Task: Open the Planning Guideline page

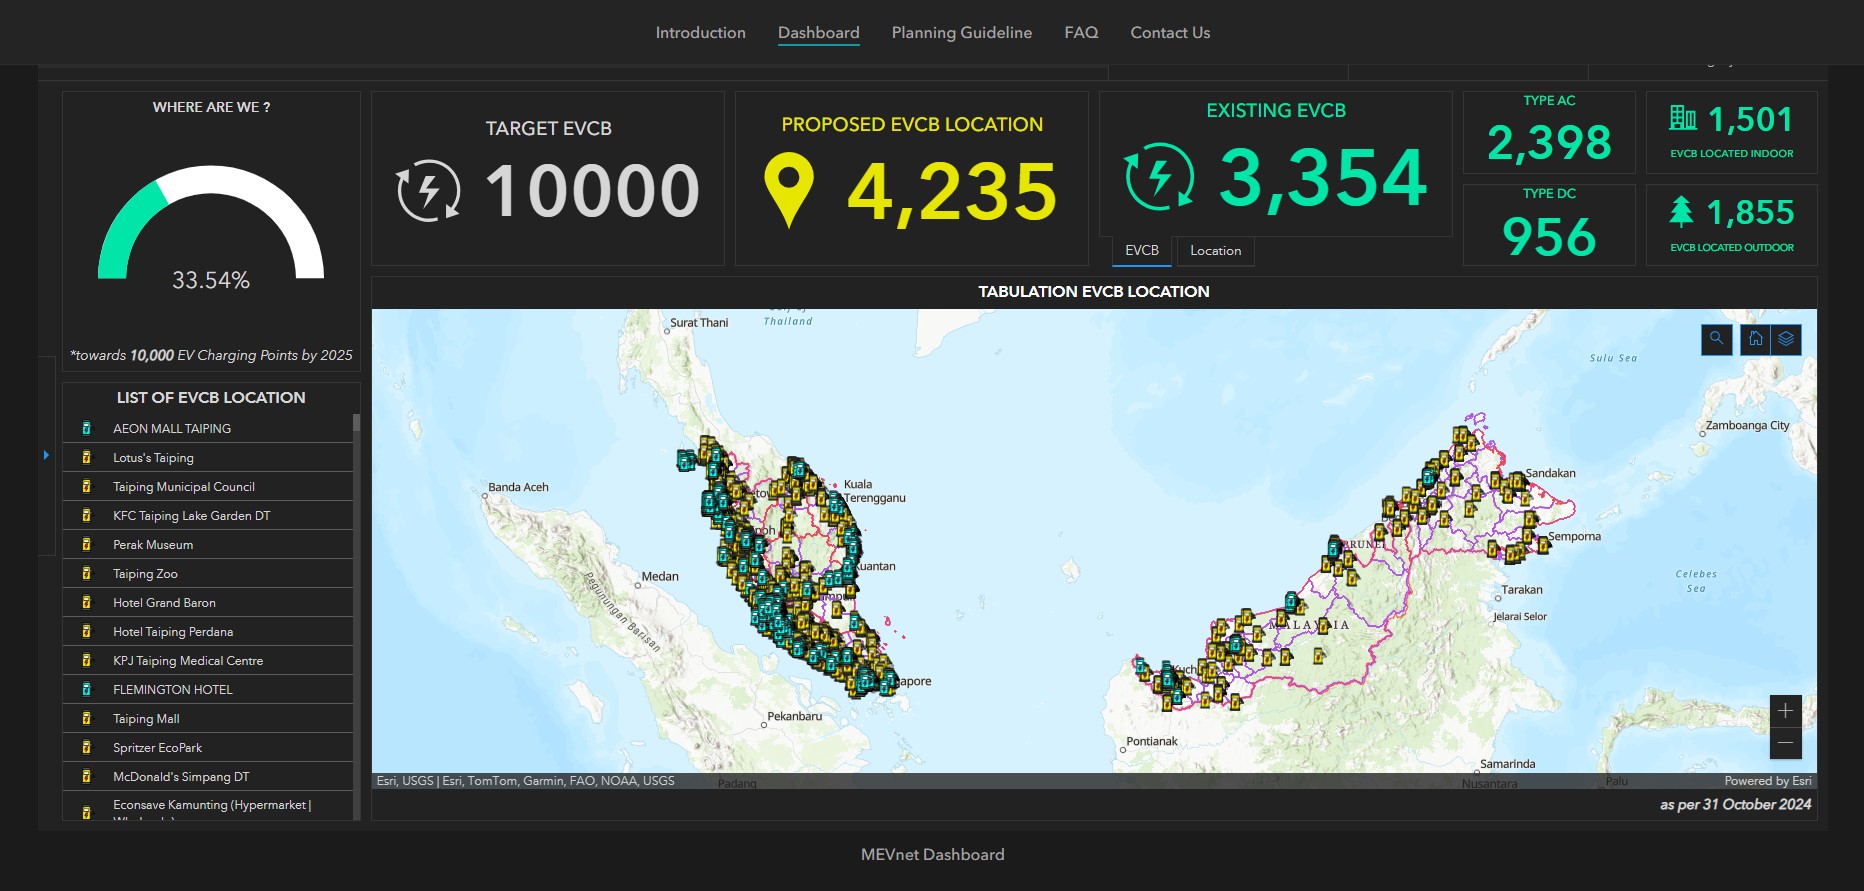Action: pos(961,33)
